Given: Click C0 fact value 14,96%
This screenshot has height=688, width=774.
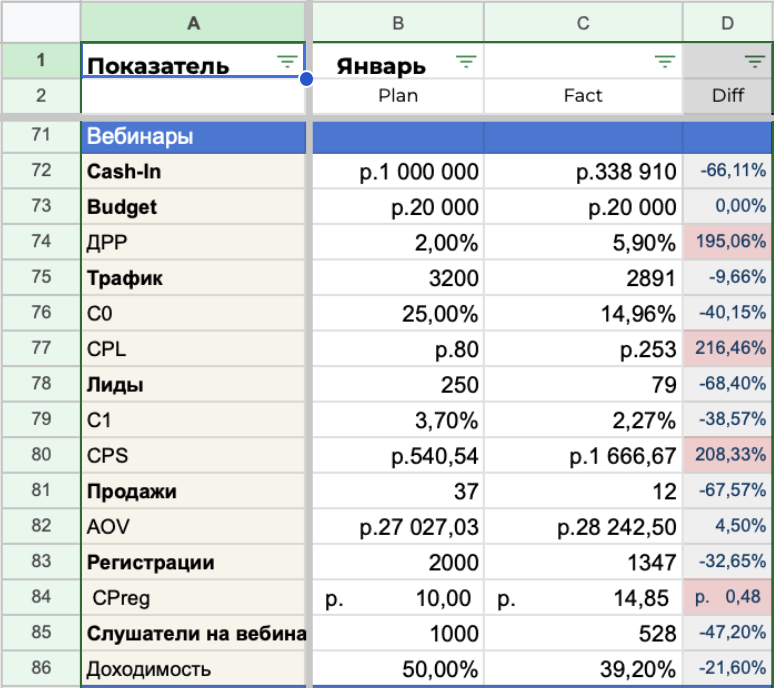Looking at the screenshot, I should (x=583, y=313).
